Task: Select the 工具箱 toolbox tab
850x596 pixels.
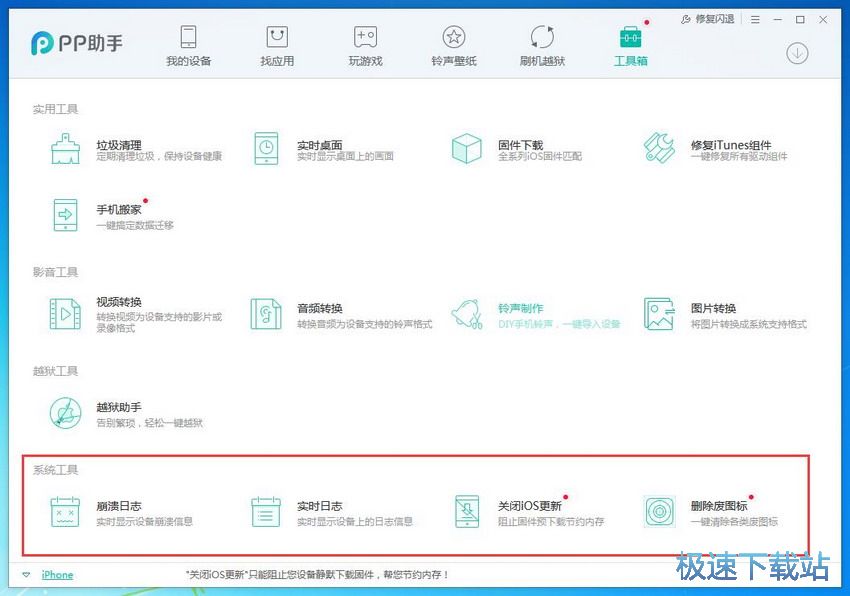Action: (630, 46)
